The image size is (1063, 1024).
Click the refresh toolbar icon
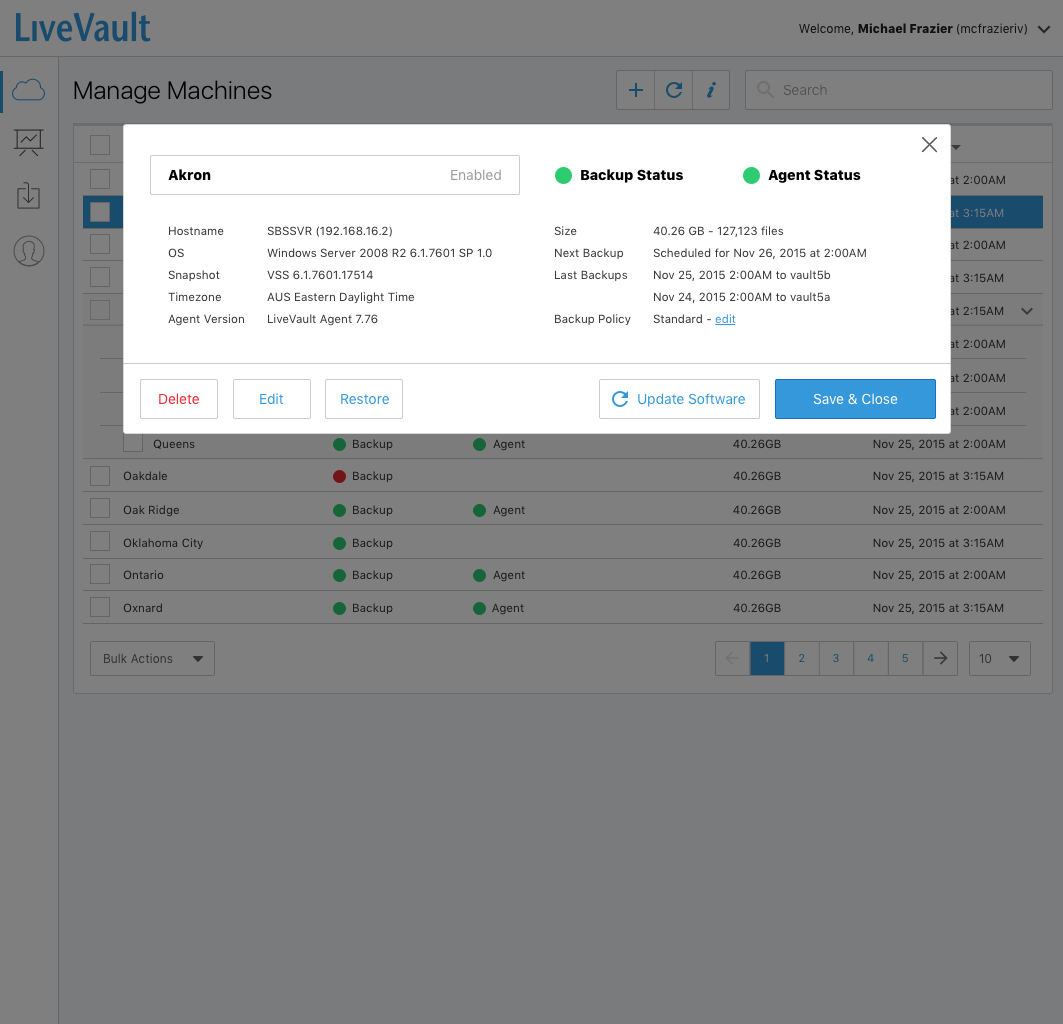[674, 90]
